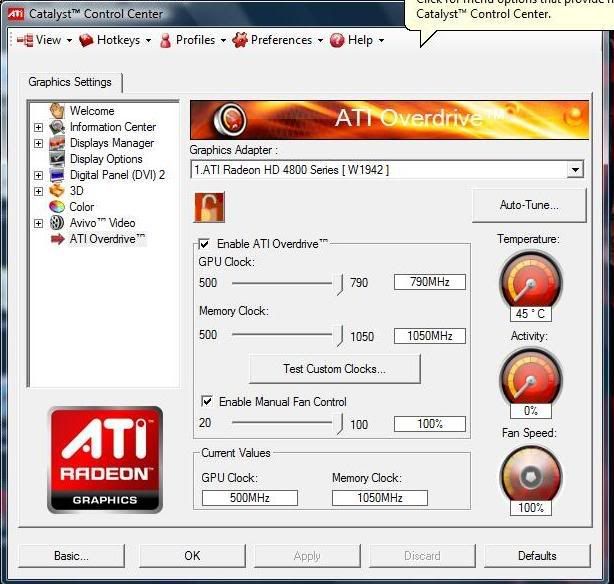Screen dimensions: 614x584
Task: Expand the 3D tree node
Action: (38, 191)
